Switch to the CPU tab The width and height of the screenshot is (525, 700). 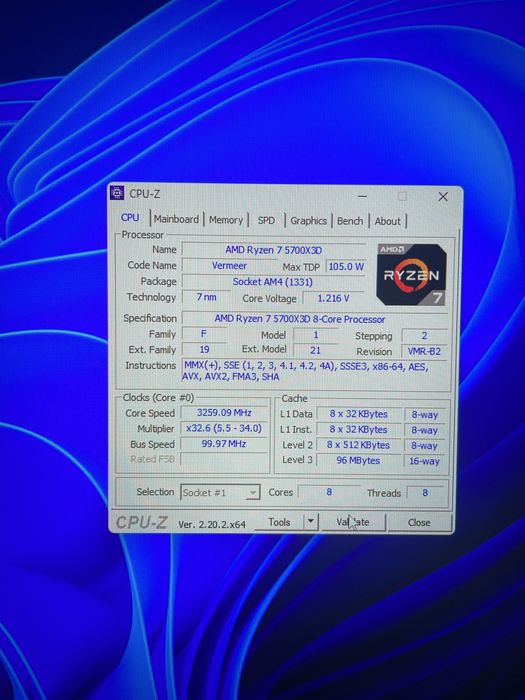coord(130,217)
